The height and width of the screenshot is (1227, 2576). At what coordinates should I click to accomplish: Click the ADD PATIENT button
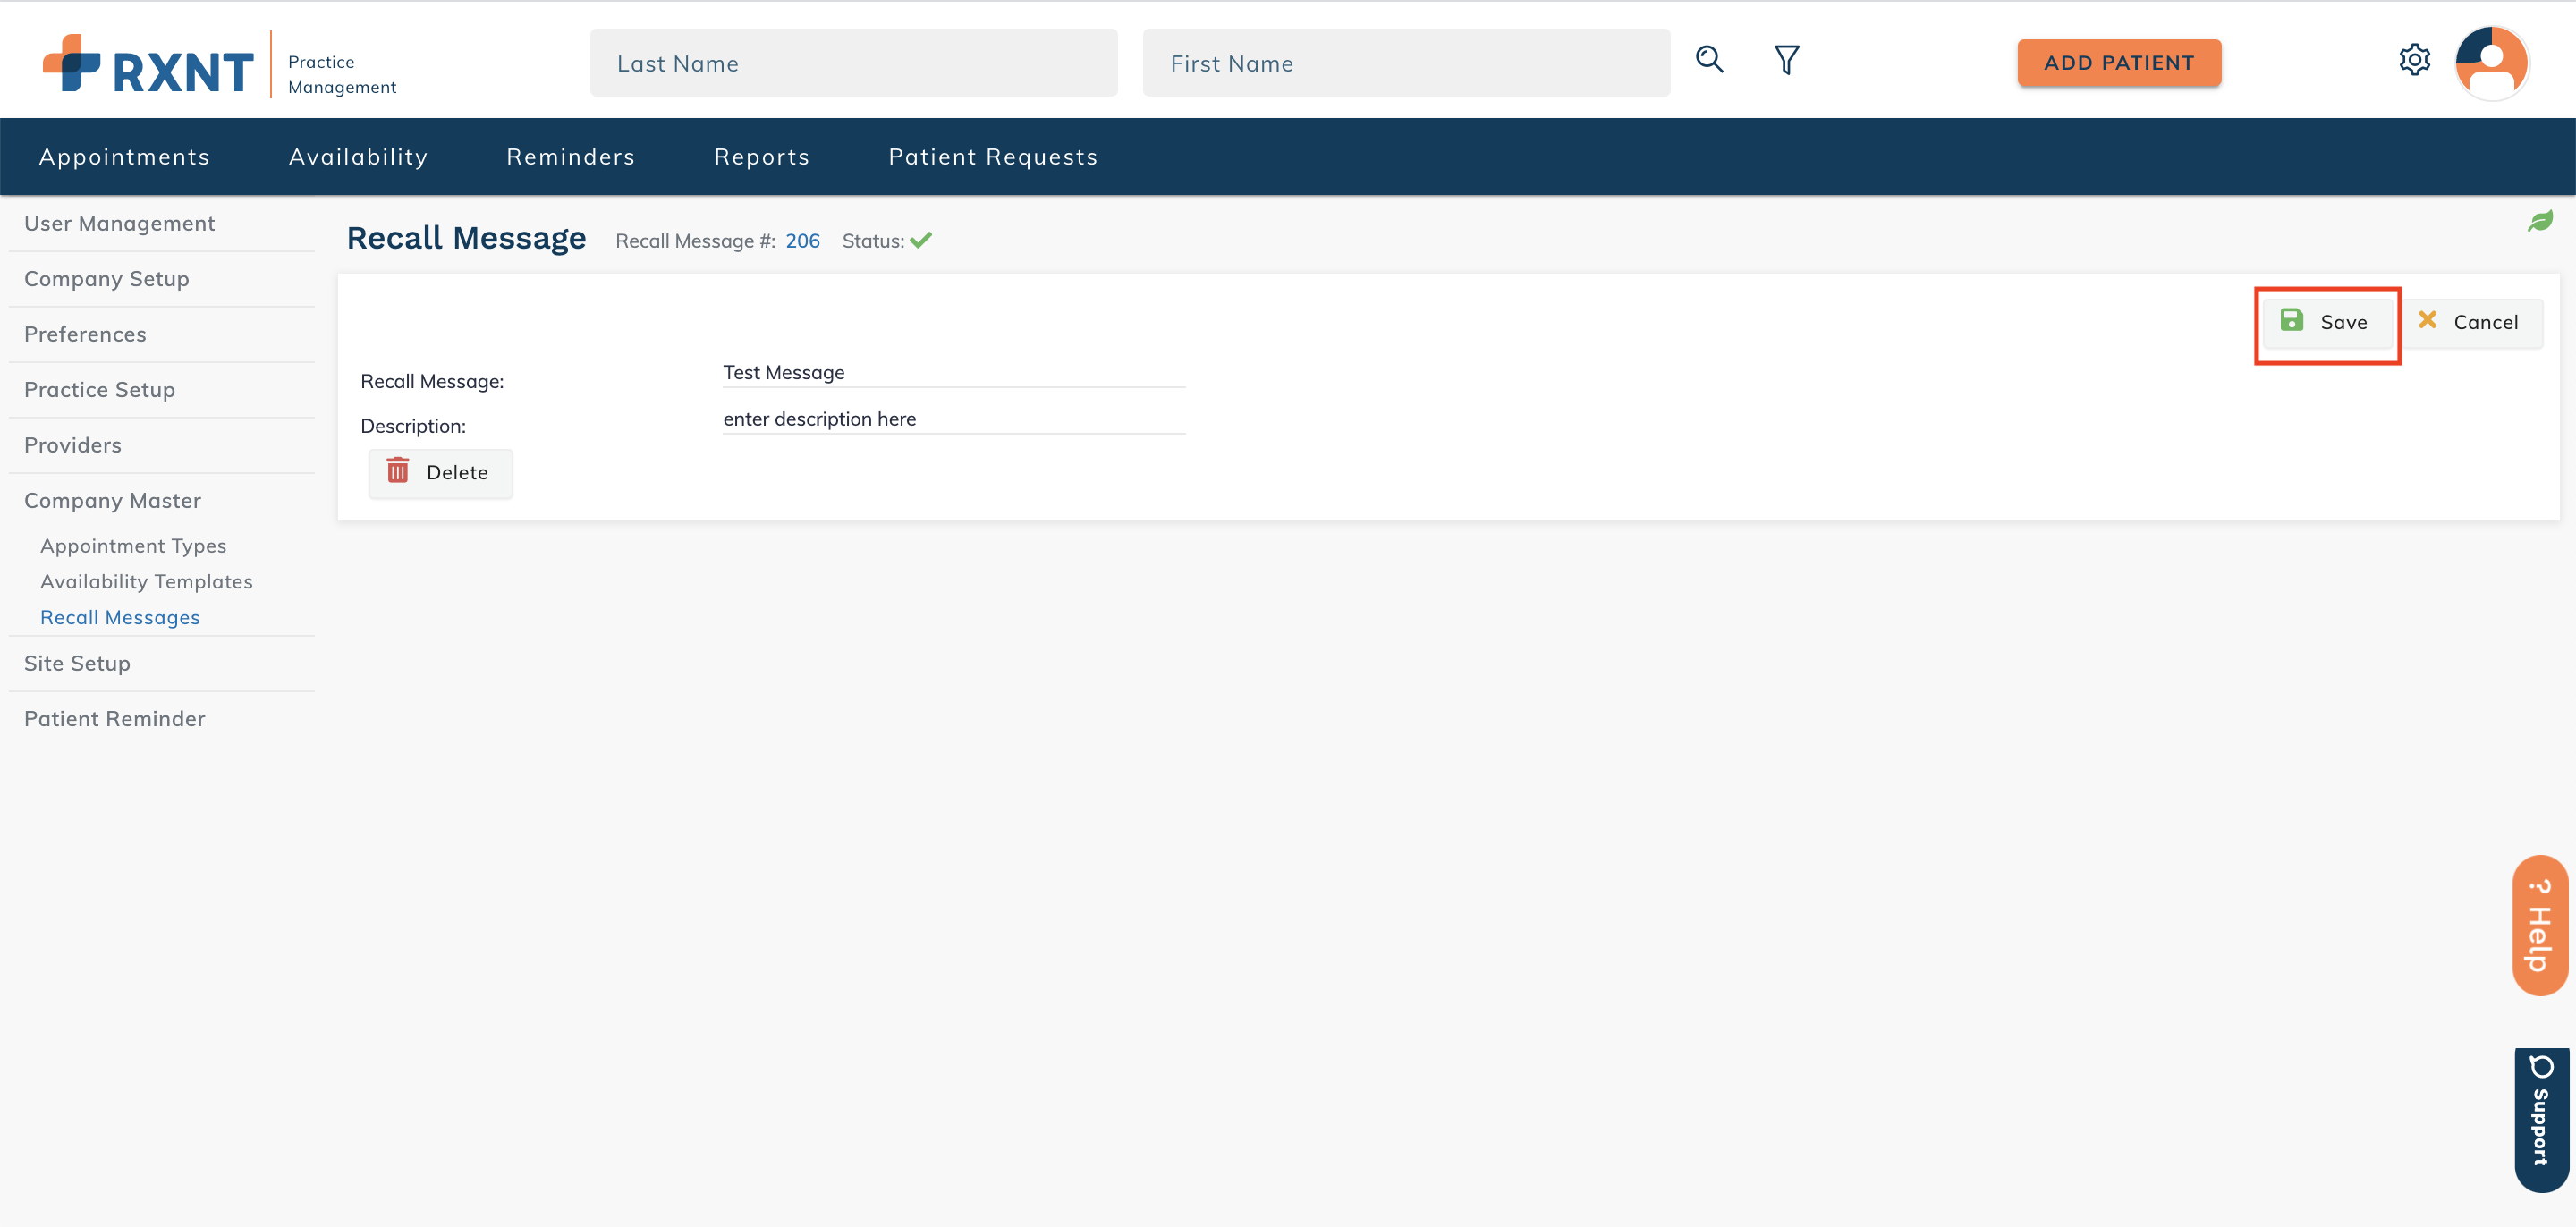click(2119, 62)
